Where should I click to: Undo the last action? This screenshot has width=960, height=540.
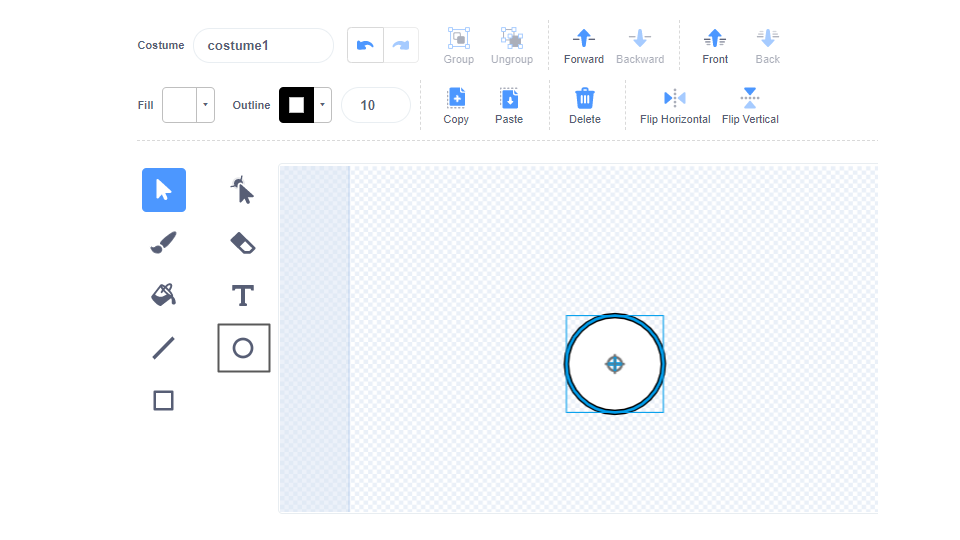pos(365,45)
